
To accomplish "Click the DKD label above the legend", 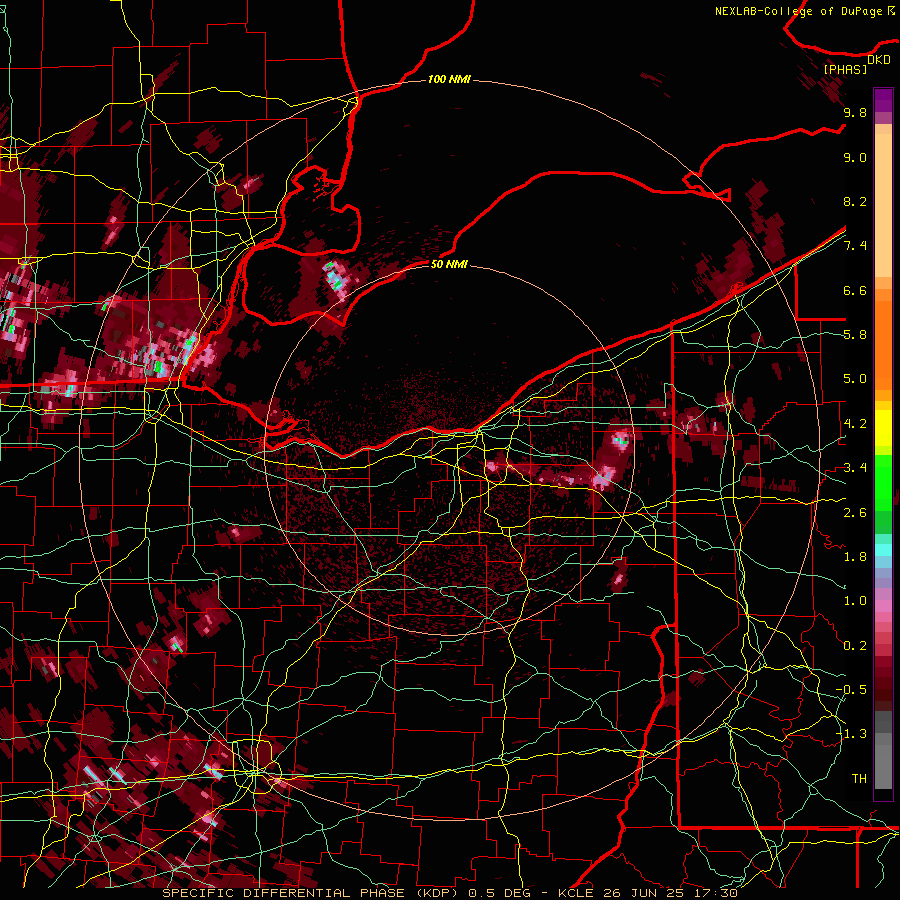I will [878, 60].
